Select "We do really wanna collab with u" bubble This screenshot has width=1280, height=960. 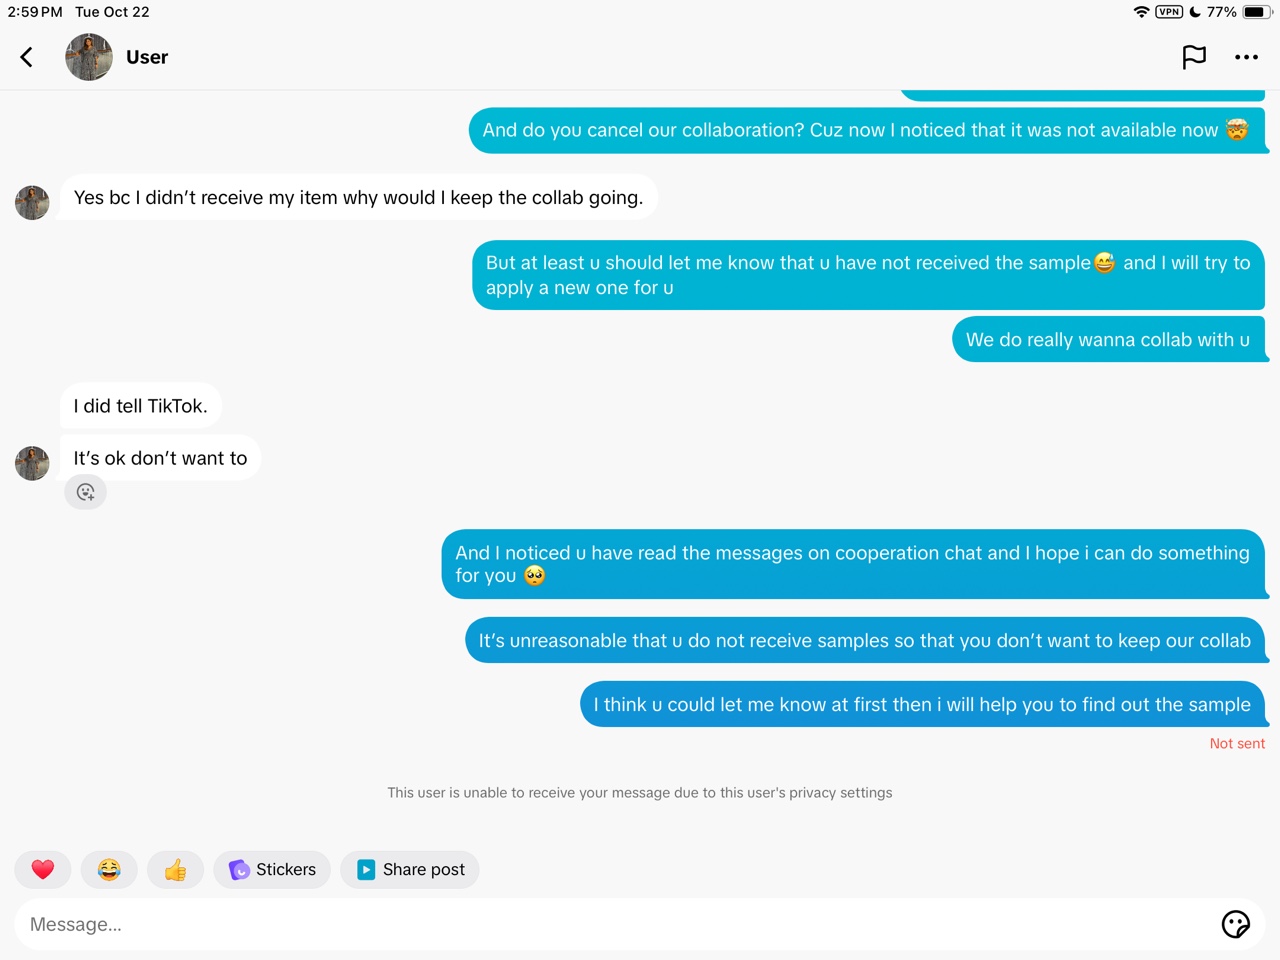tap(1109, 339)
